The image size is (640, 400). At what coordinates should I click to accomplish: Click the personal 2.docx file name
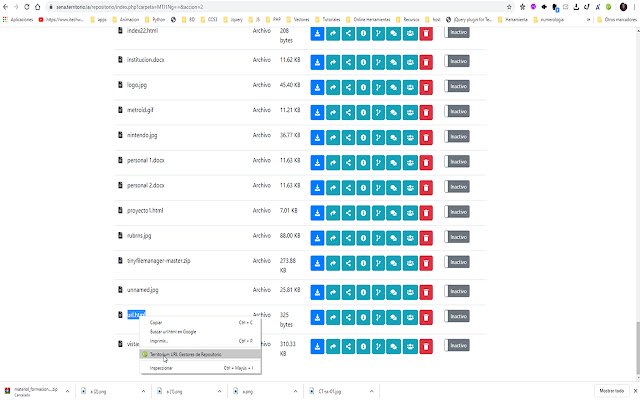pos(145,185)
